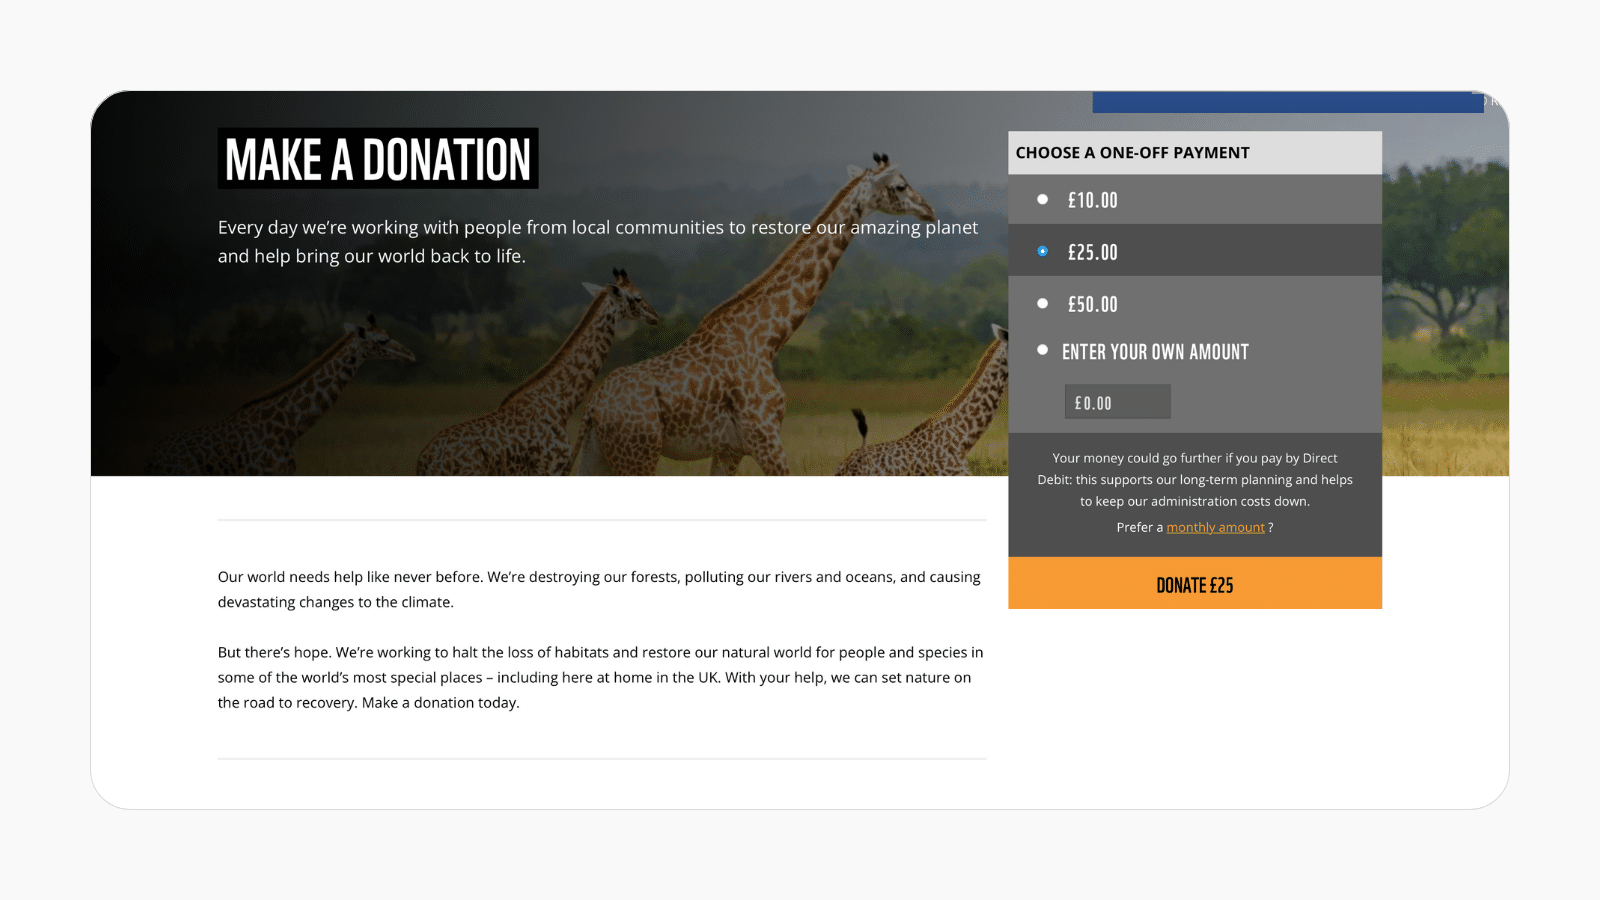Click the 'Enter Your Own Amount' label text

pos(1155,352)
